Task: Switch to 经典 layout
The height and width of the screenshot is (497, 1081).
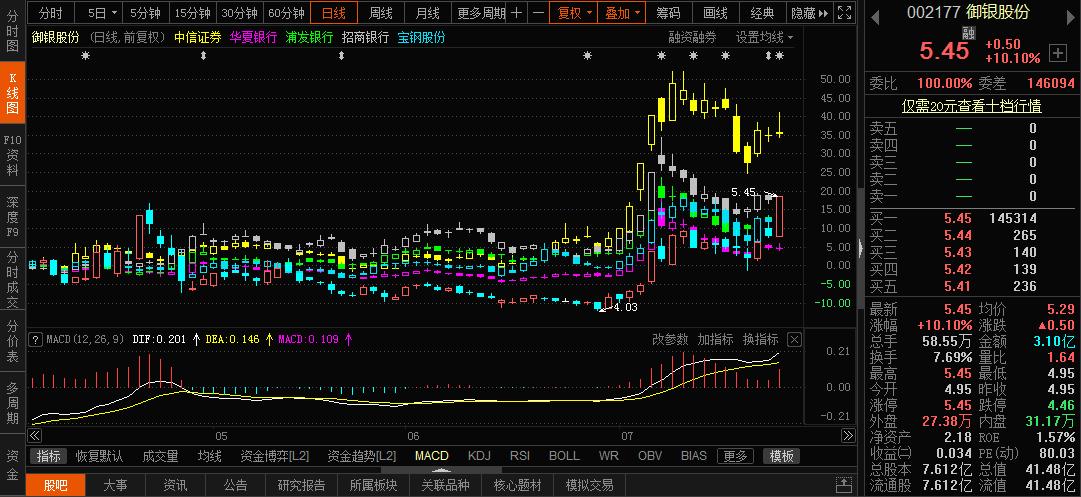Action: 762,12
